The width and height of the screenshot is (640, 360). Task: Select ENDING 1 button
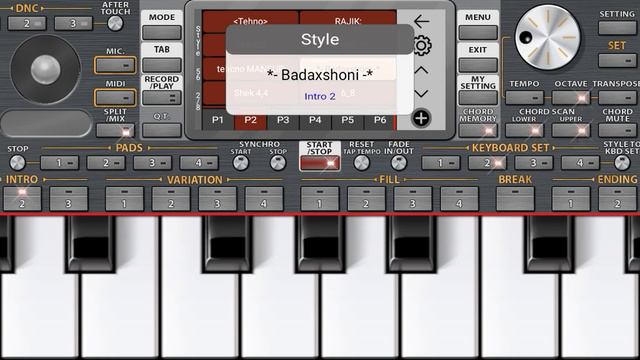tap(571, 198)
